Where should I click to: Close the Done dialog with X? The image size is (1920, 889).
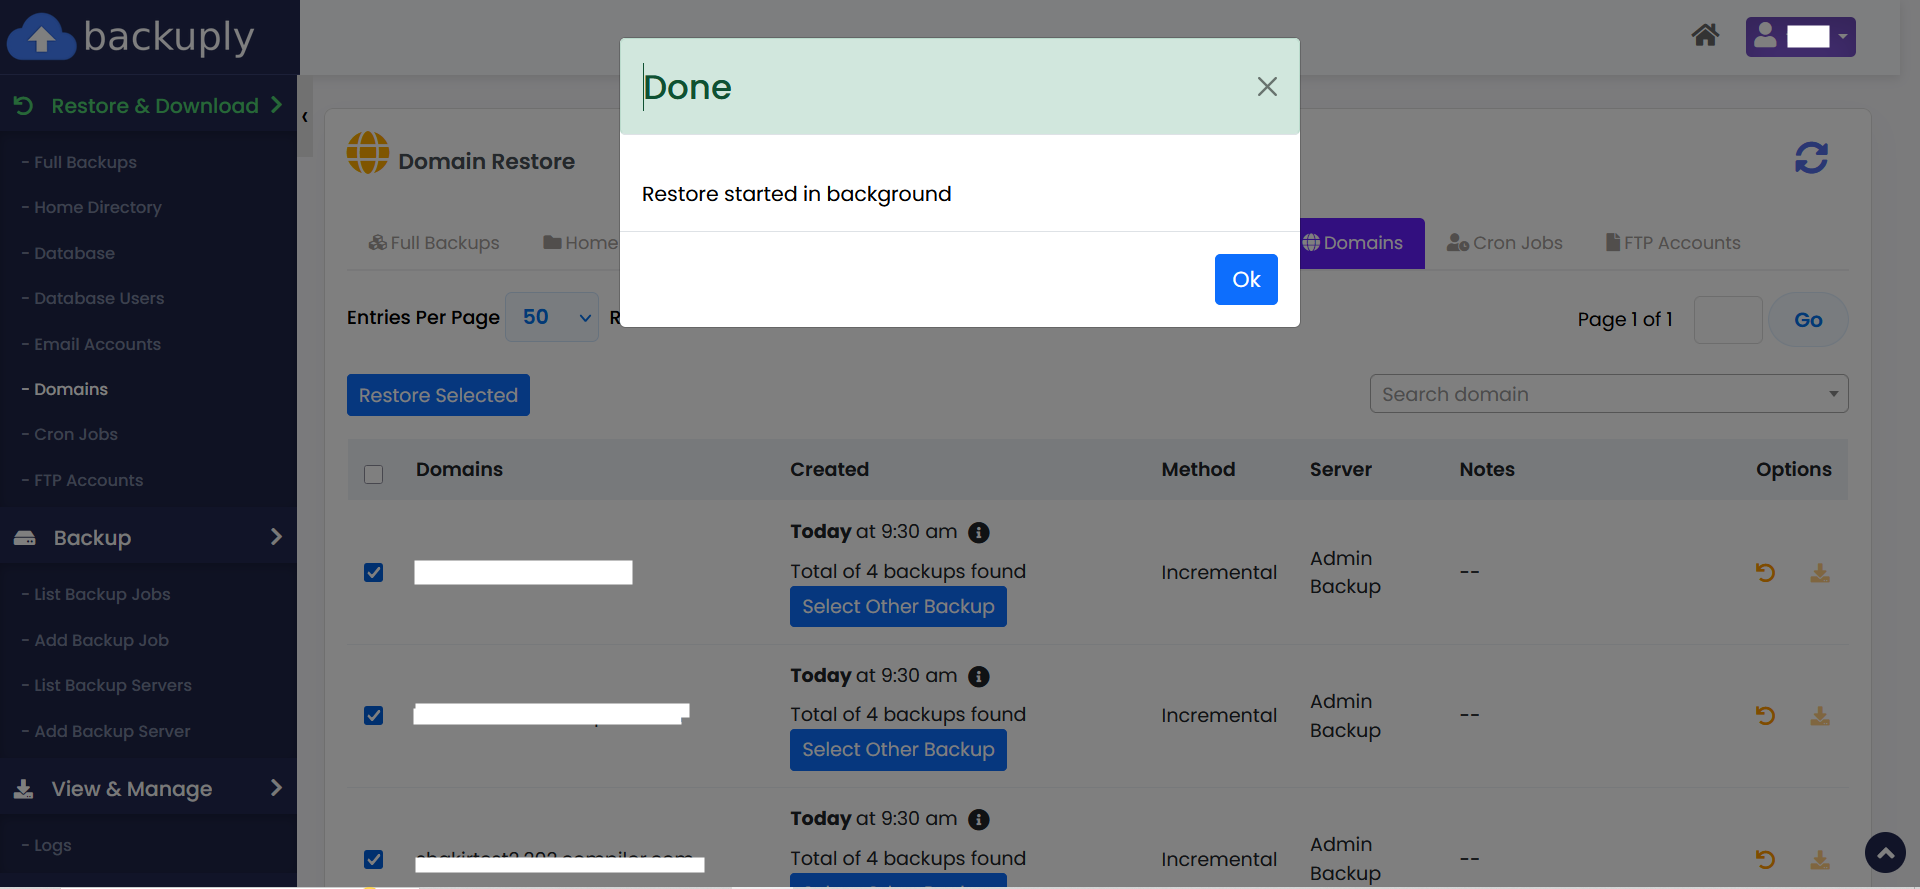[x=1267, y=87]
